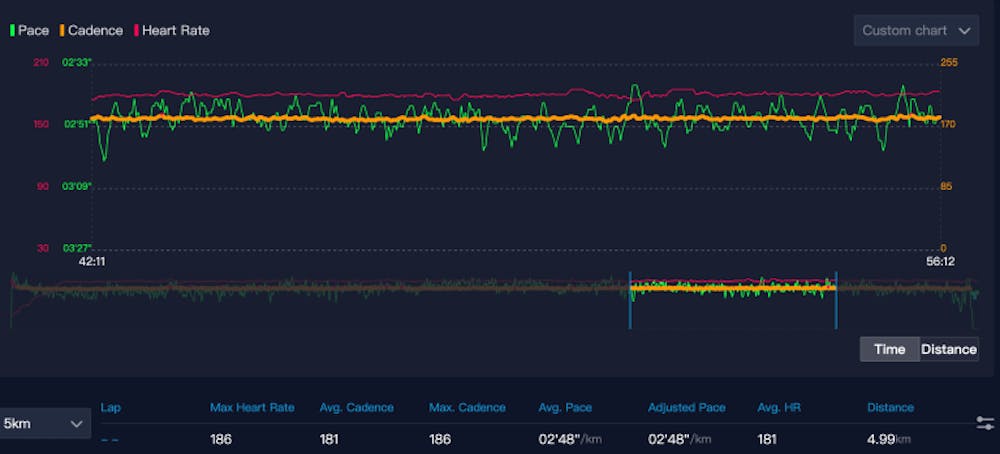The height and width of the screenshot is (454, 1000).
Task: Toggle Heart Rate series in legend
Action: click(x=170, y=30)
